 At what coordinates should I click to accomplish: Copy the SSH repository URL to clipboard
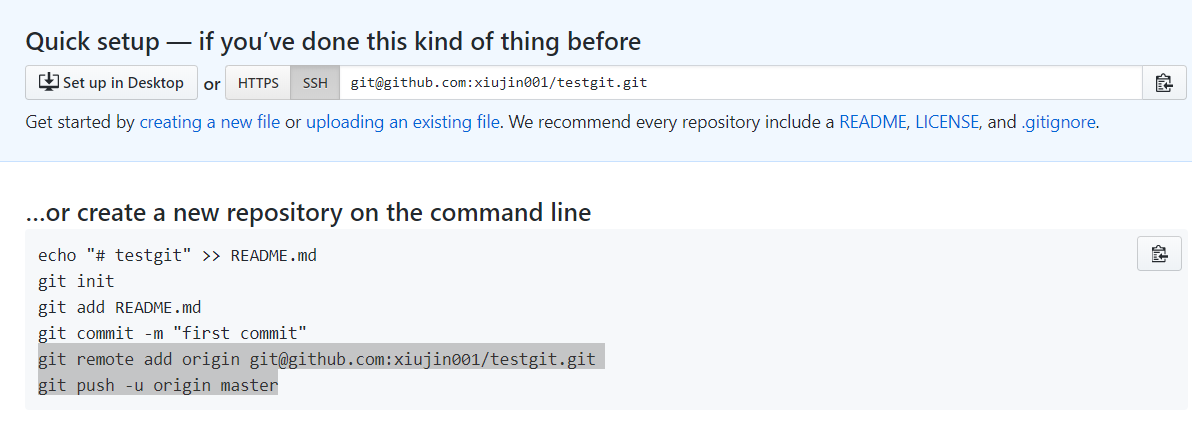click(1163, 83)
